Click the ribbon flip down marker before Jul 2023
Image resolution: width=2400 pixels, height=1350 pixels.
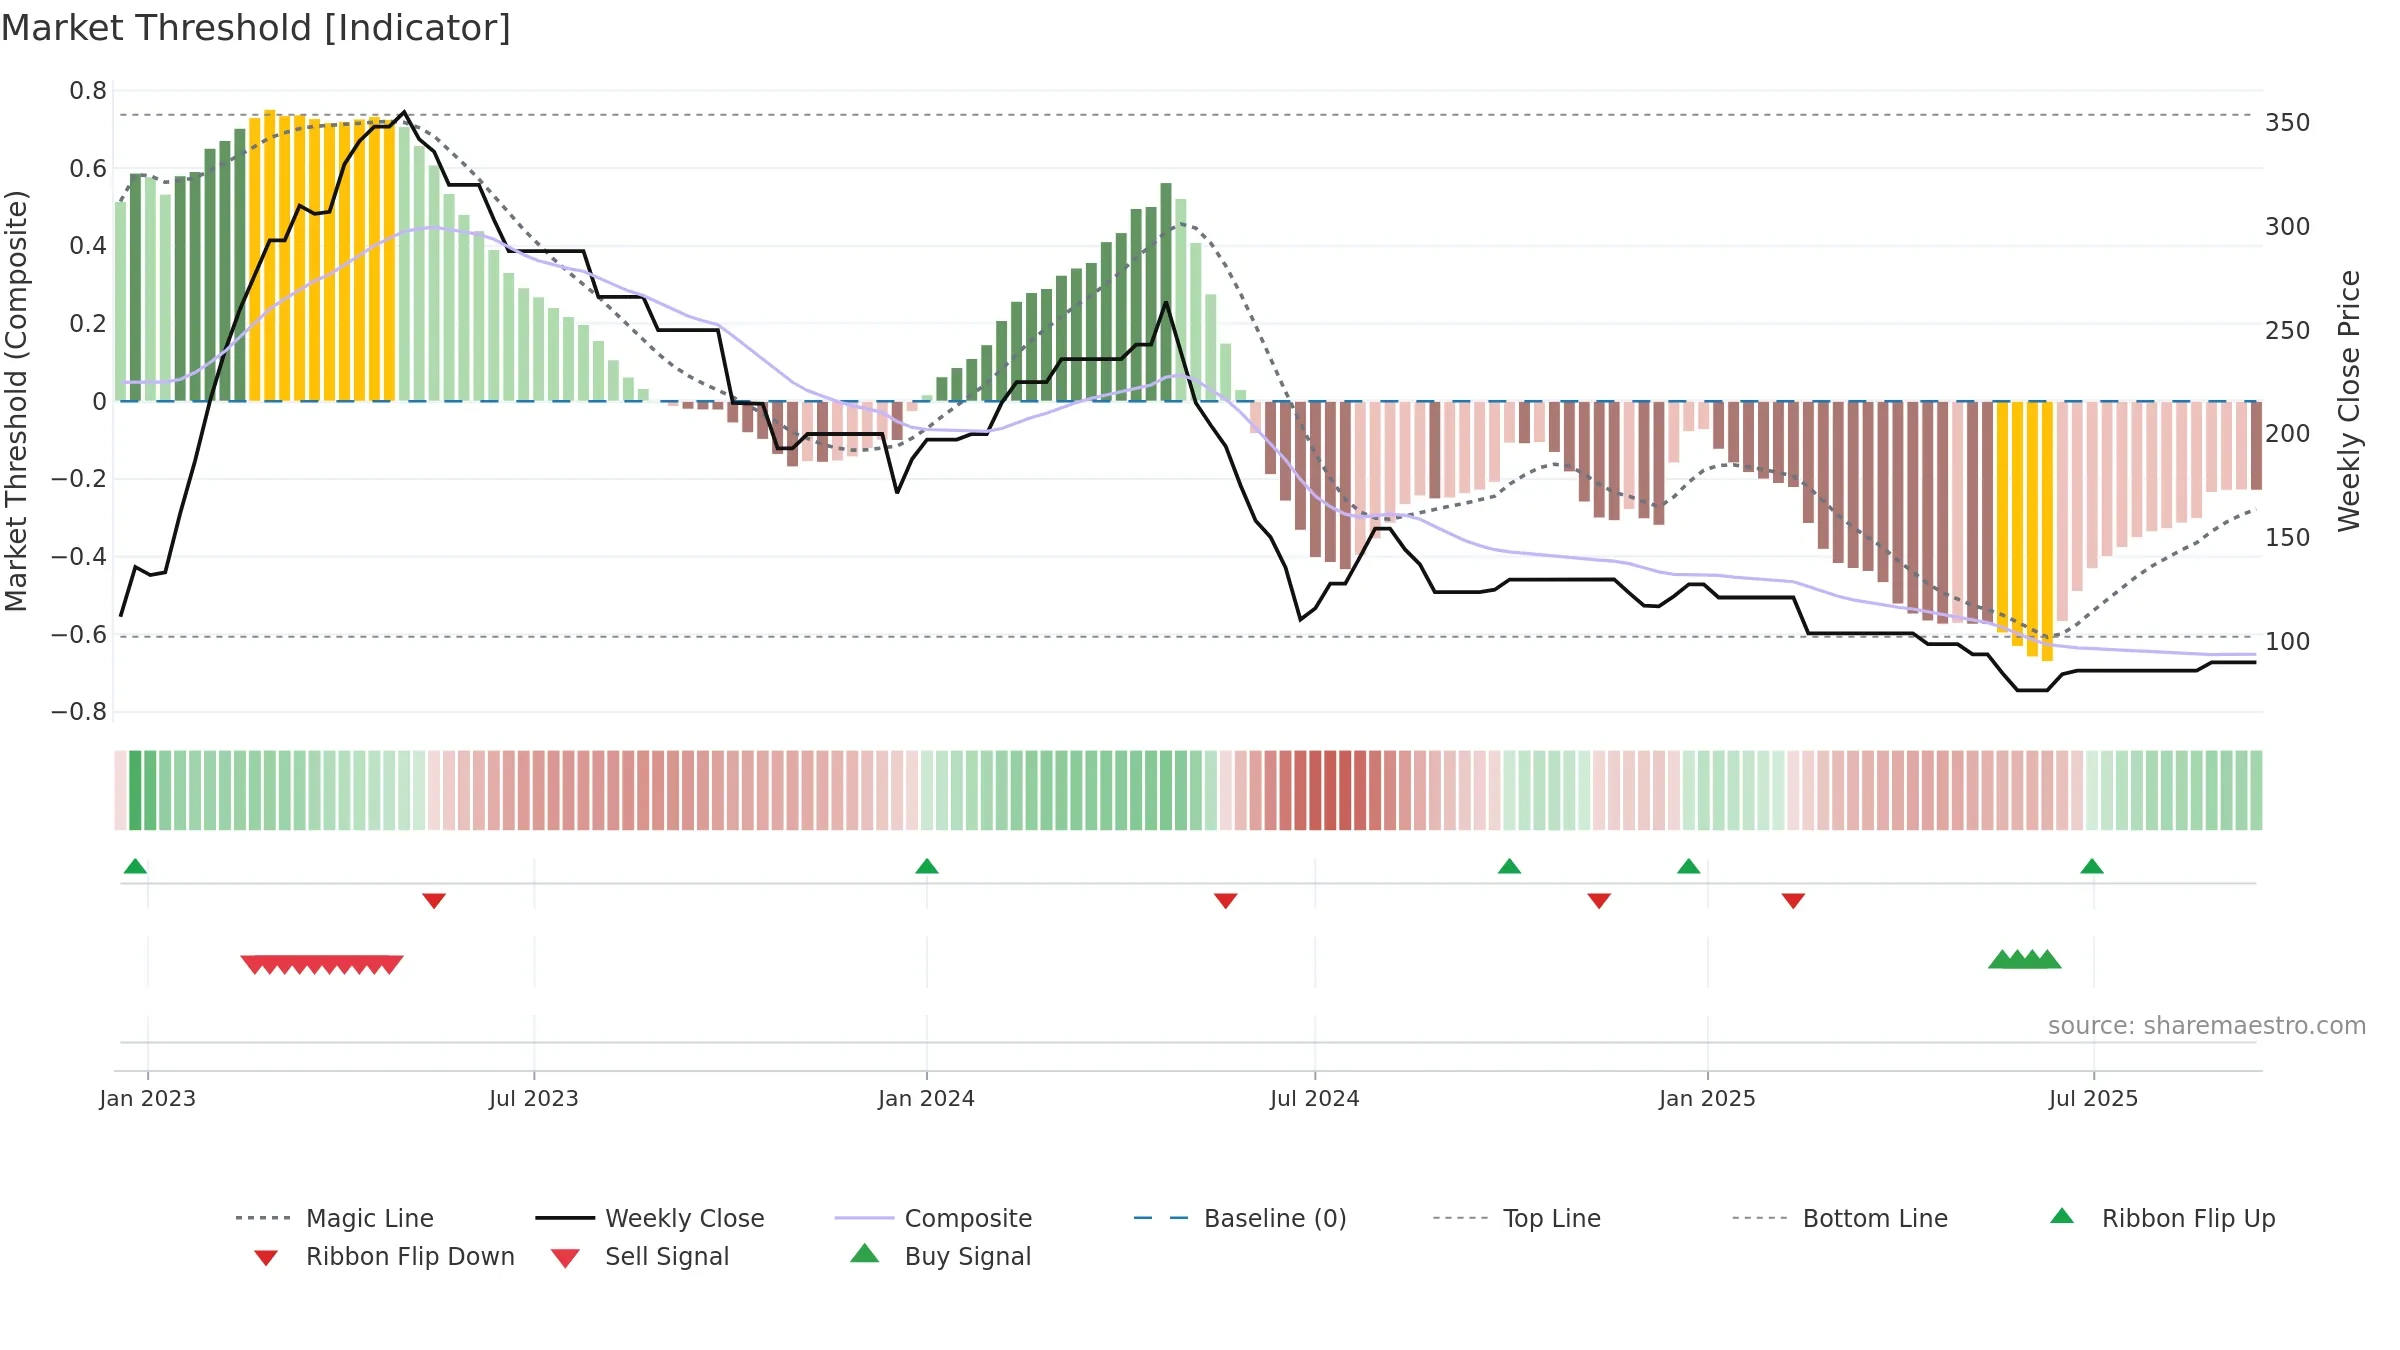pyautogui.click(x=434, y=901)
